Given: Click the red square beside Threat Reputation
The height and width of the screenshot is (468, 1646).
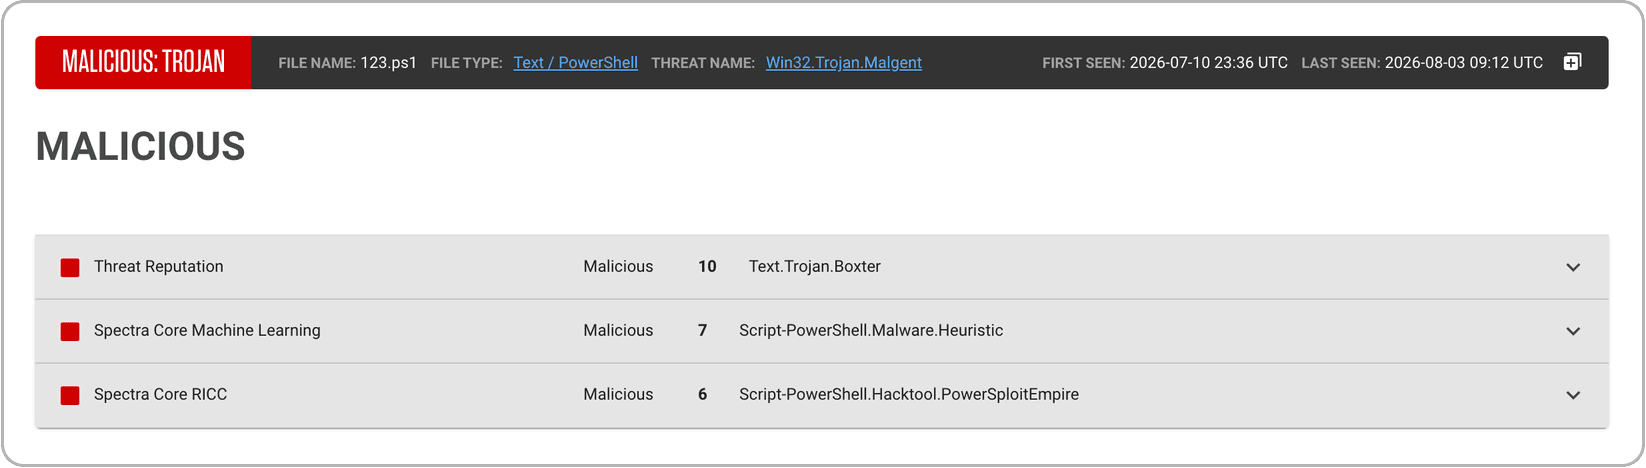Looking at the screenshot, I should click(70, 267).
